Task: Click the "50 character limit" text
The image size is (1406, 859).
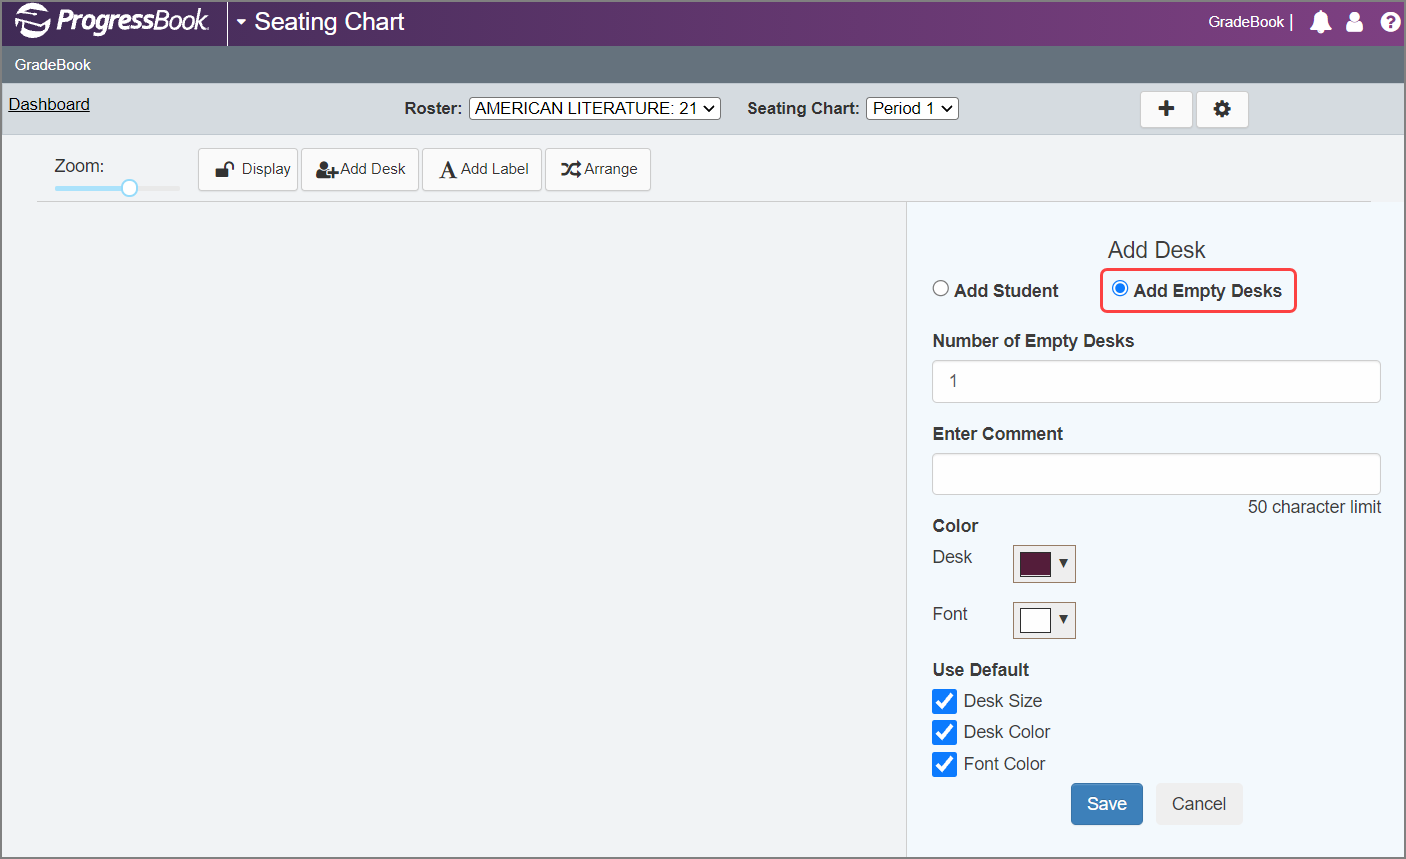Action: (x=1314, y=507)
